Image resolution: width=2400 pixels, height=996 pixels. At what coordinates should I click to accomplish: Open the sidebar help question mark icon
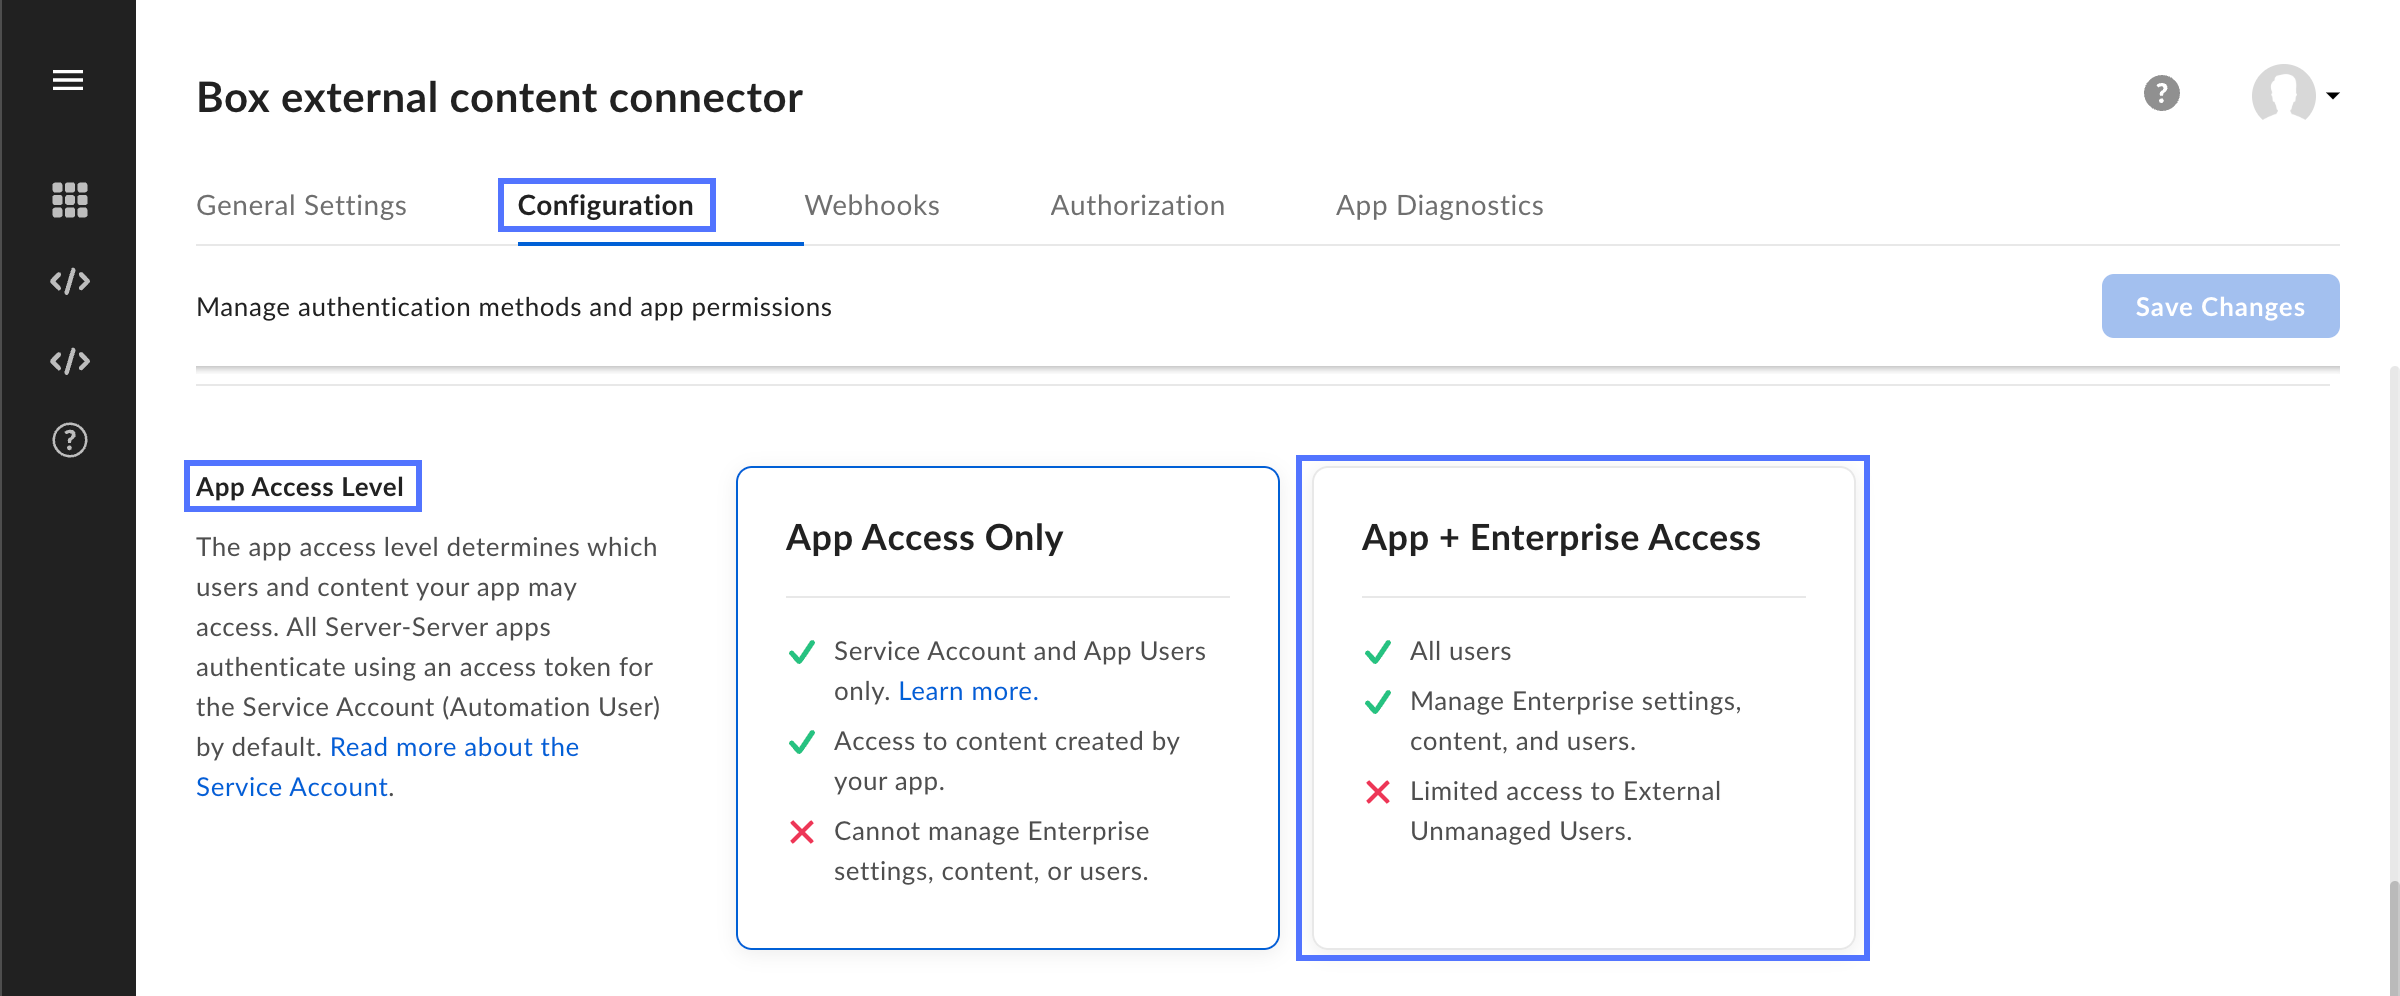click(70, 440)
